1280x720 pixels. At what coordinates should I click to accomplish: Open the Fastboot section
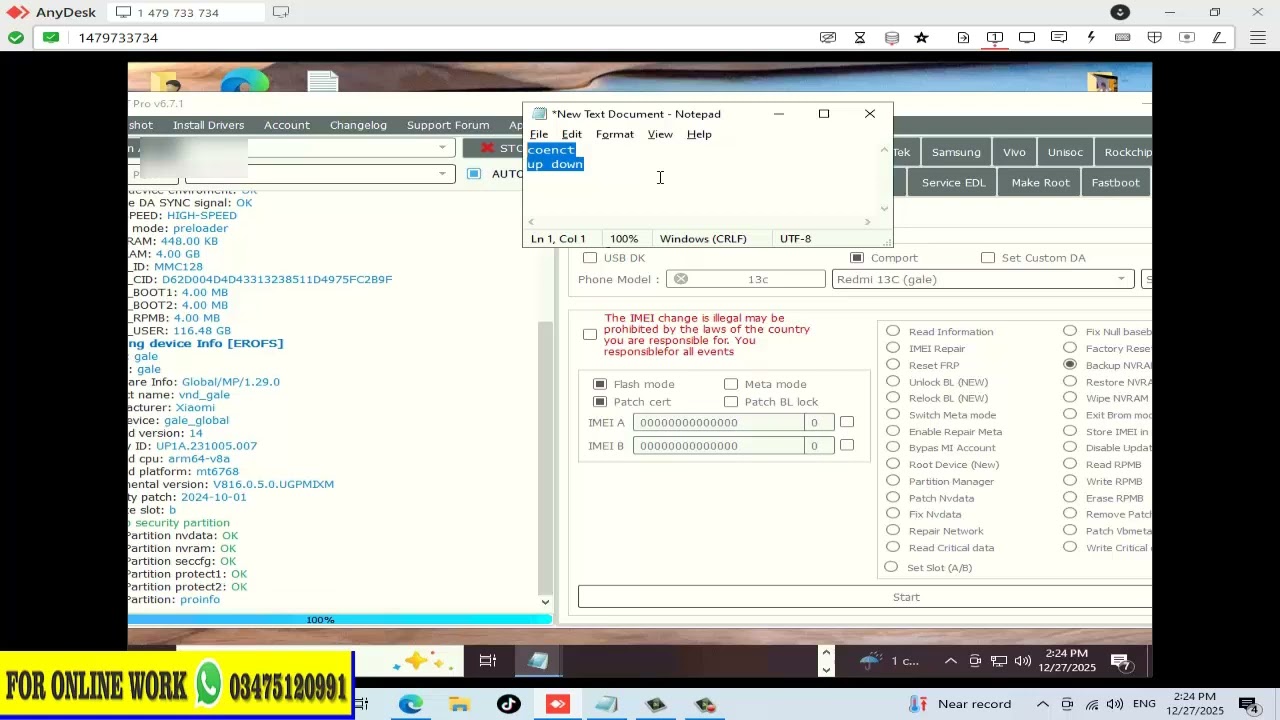[x=1116, y=183]
